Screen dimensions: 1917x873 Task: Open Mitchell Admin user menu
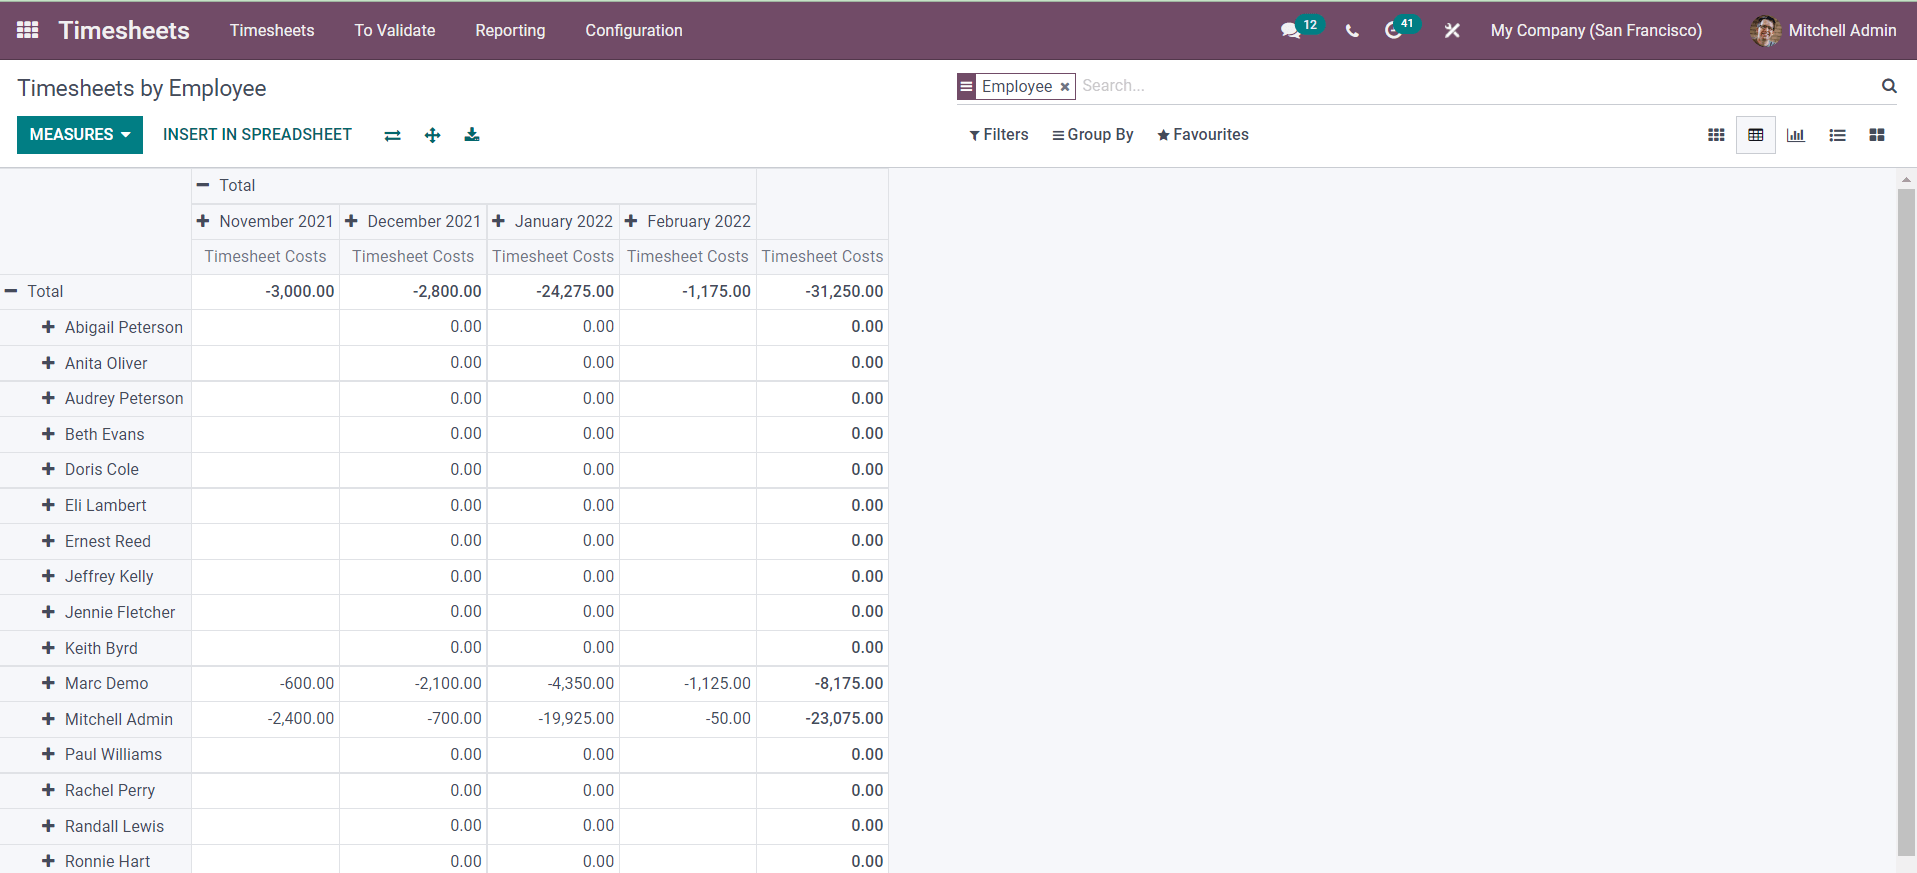tap(1823, 31)
